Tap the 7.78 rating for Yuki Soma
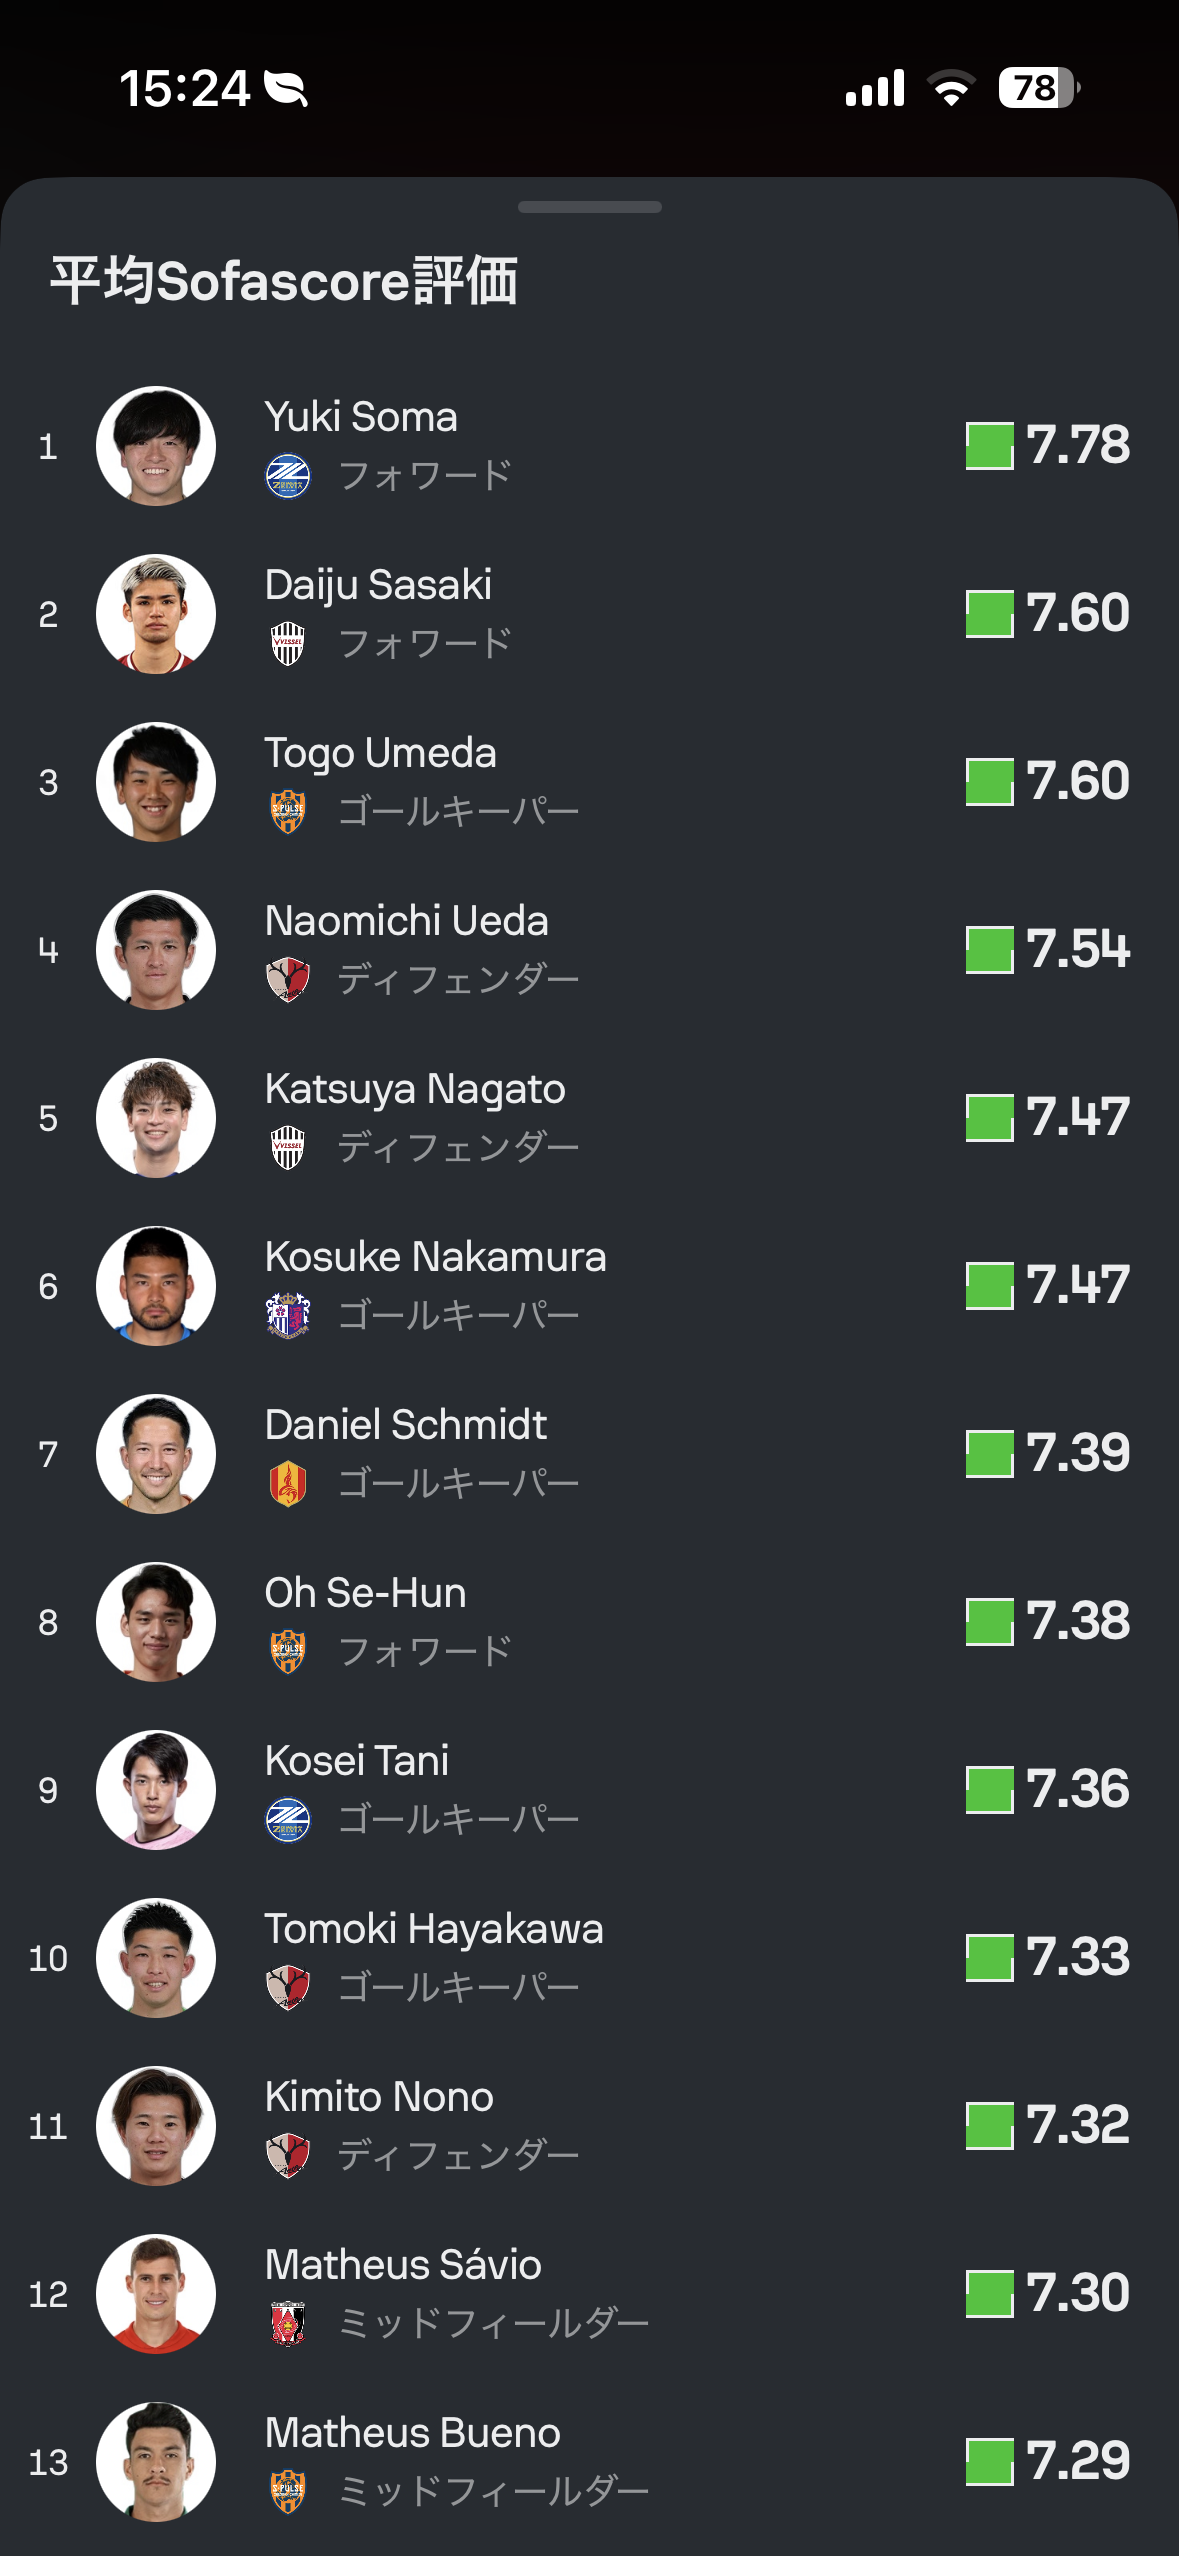The width and height of the screenshot is (1179, 2556). (1077, 446)
